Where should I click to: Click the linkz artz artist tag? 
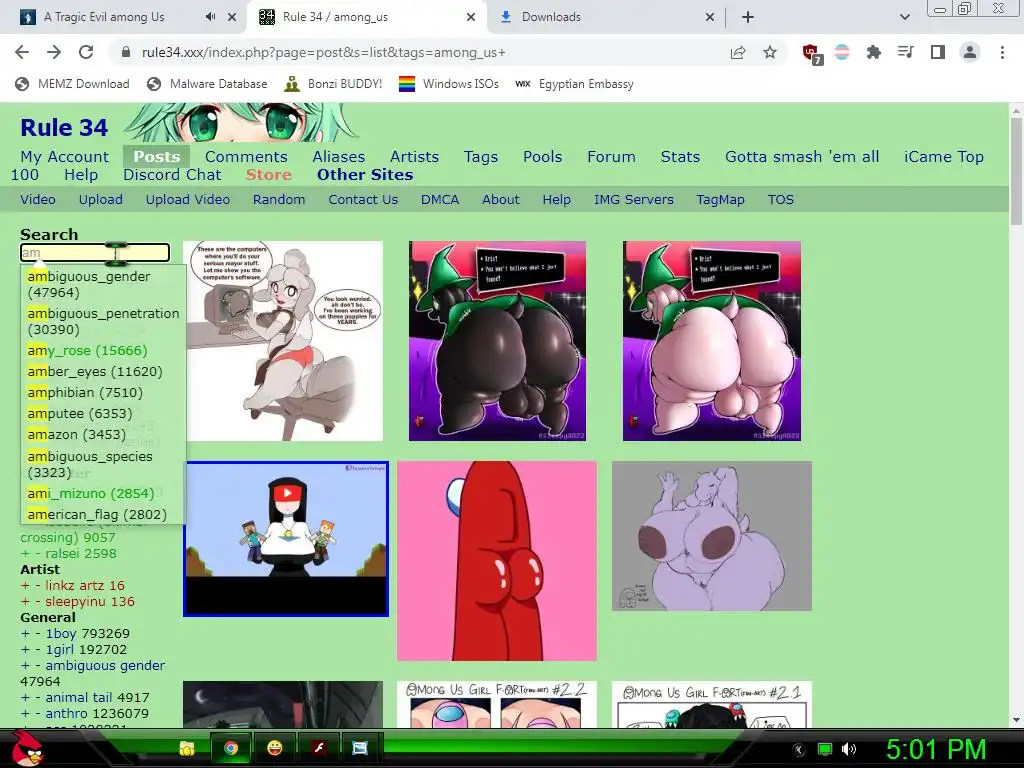[76, 585]
